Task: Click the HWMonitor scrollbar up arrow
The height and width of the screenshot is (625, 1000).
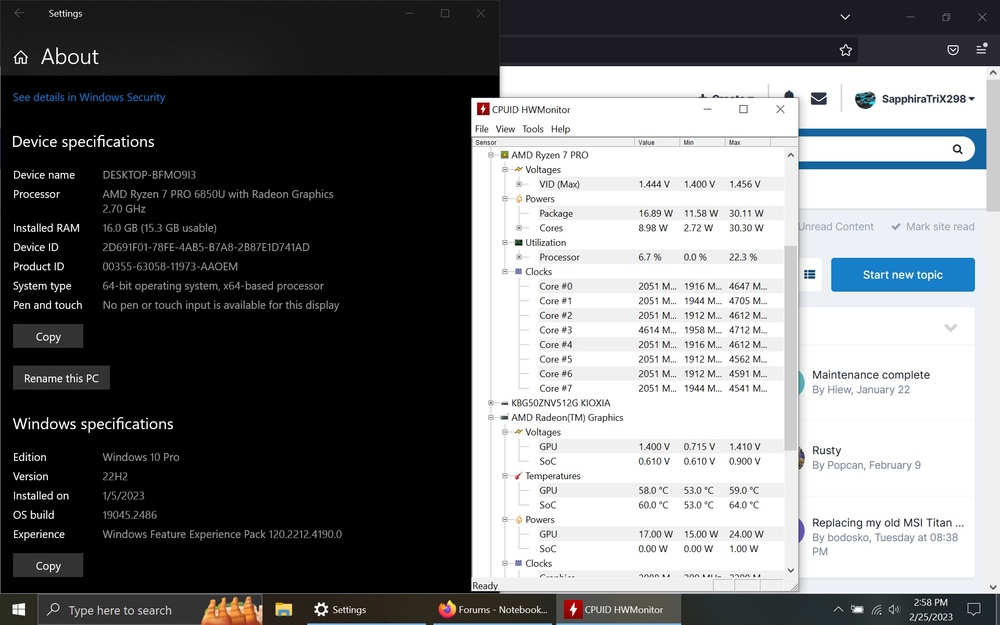Action: (x=791, y=155)
